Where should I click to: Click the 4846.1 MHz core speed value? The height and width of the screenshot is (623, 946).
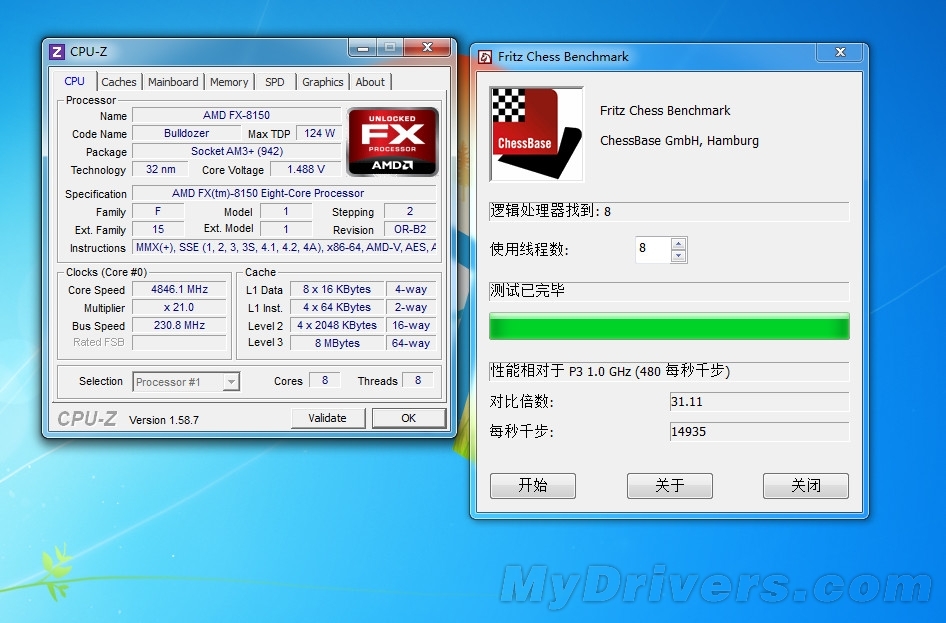click(x=179, y=289)
